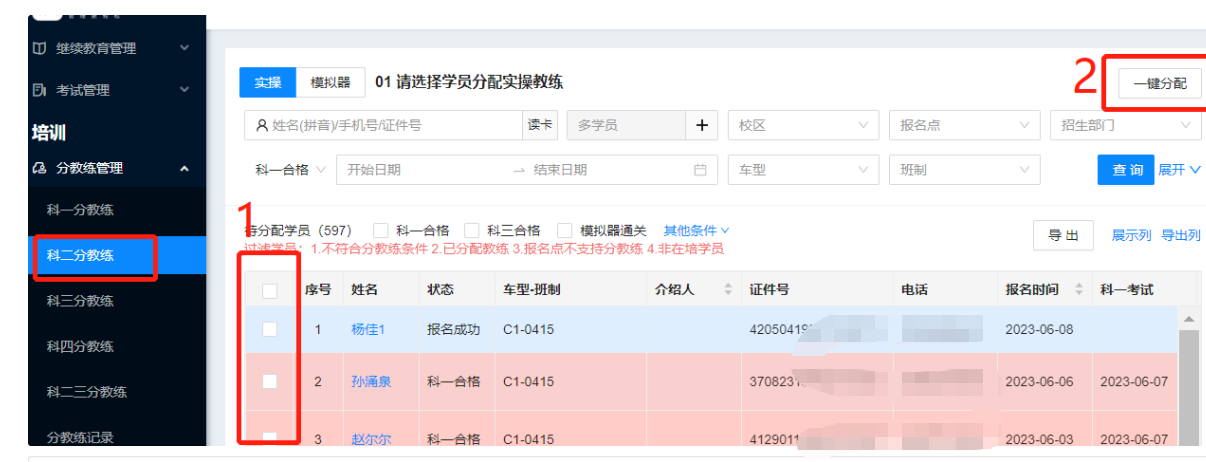The width and height of the screenshot is (1206, 462).
Task: Click the 继续教育管理 book icon
Action: click(x=39, y=48)
